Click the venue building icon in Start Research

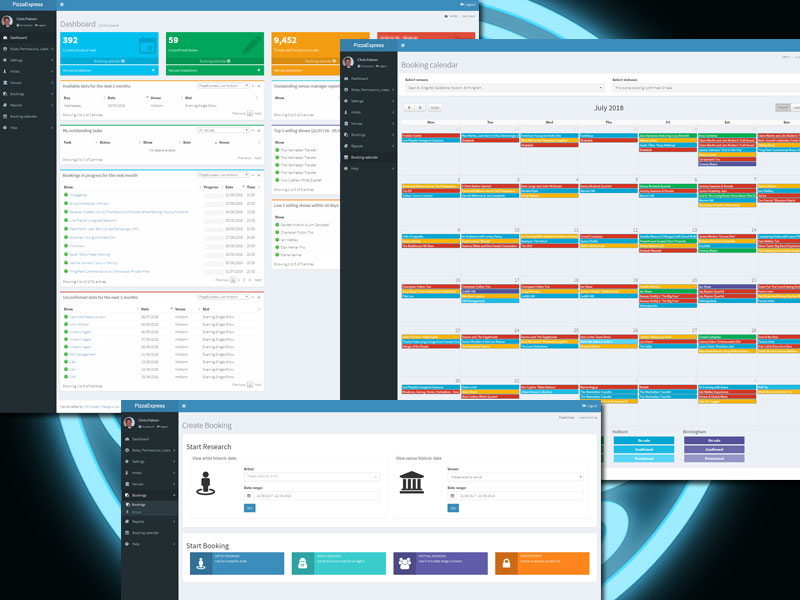[x=412, y=483]
